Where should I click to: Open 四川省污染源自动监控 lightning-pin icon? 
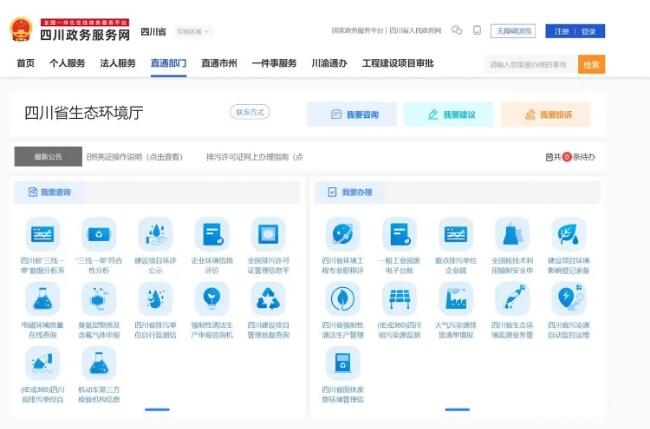pyautogui.click(x=568, y=299)
